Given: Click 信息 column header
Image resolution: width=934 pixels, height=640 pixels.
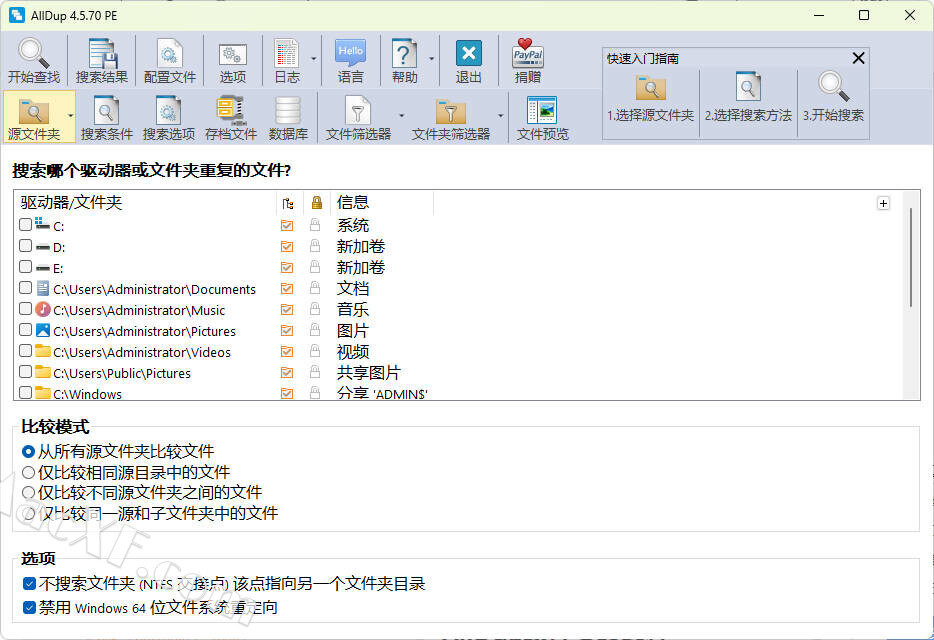Looking at the screenshot, I should tap(353, 203).
